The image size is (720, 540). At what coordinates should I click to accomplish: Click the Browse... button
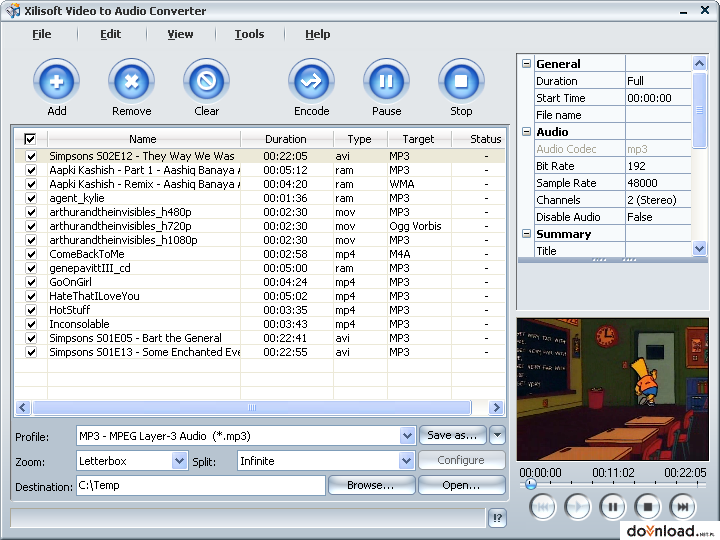(x=371, y=485)
